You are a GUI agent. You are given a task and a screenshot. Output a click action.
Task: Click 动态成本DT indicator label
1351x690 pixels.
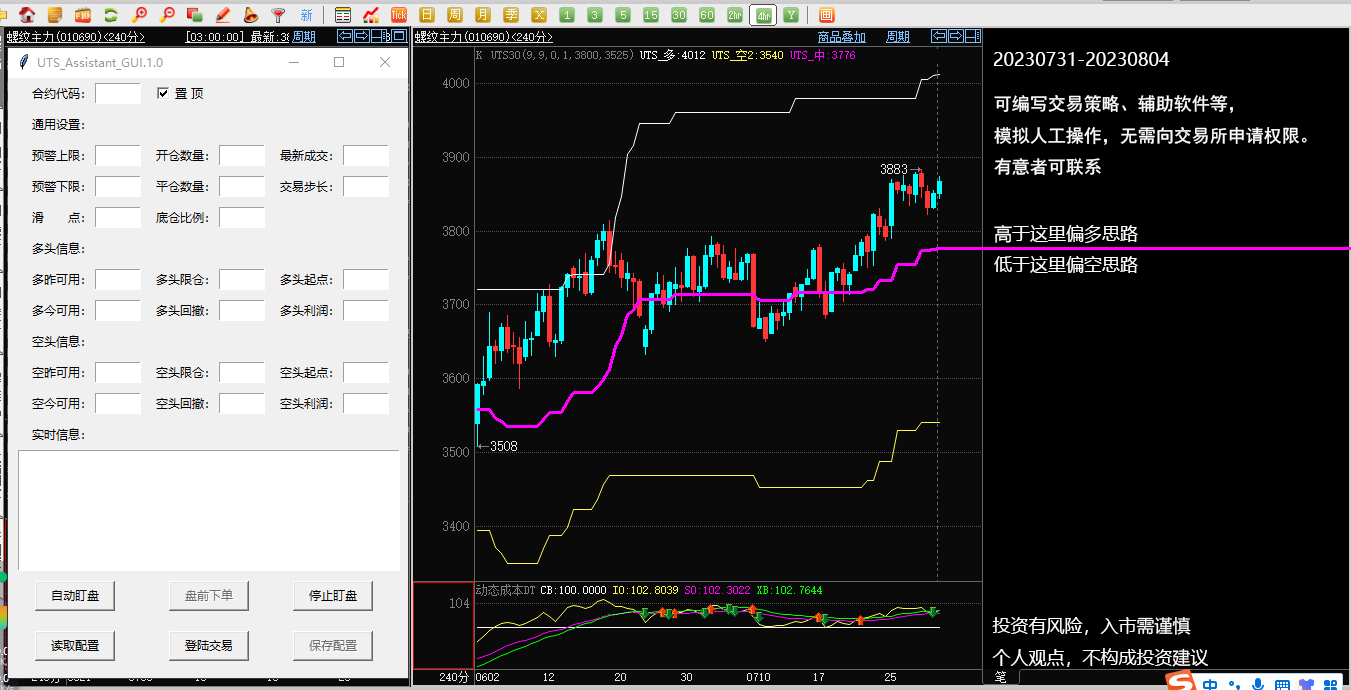tap(505, 590)
